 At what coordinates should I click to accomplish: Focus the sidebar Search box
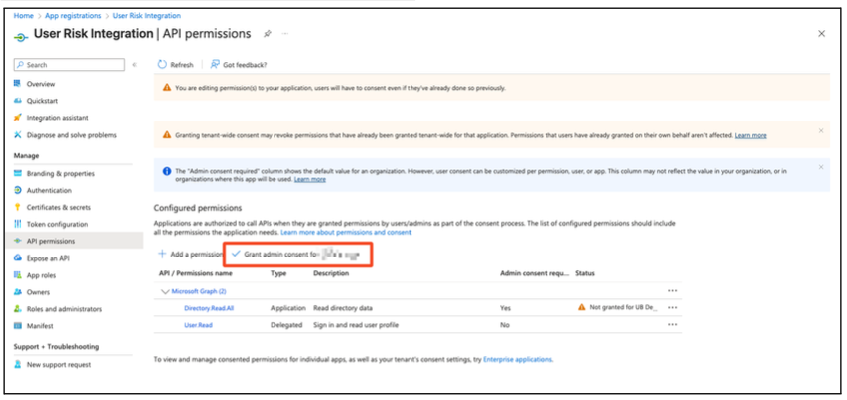(x=69, y=65)
